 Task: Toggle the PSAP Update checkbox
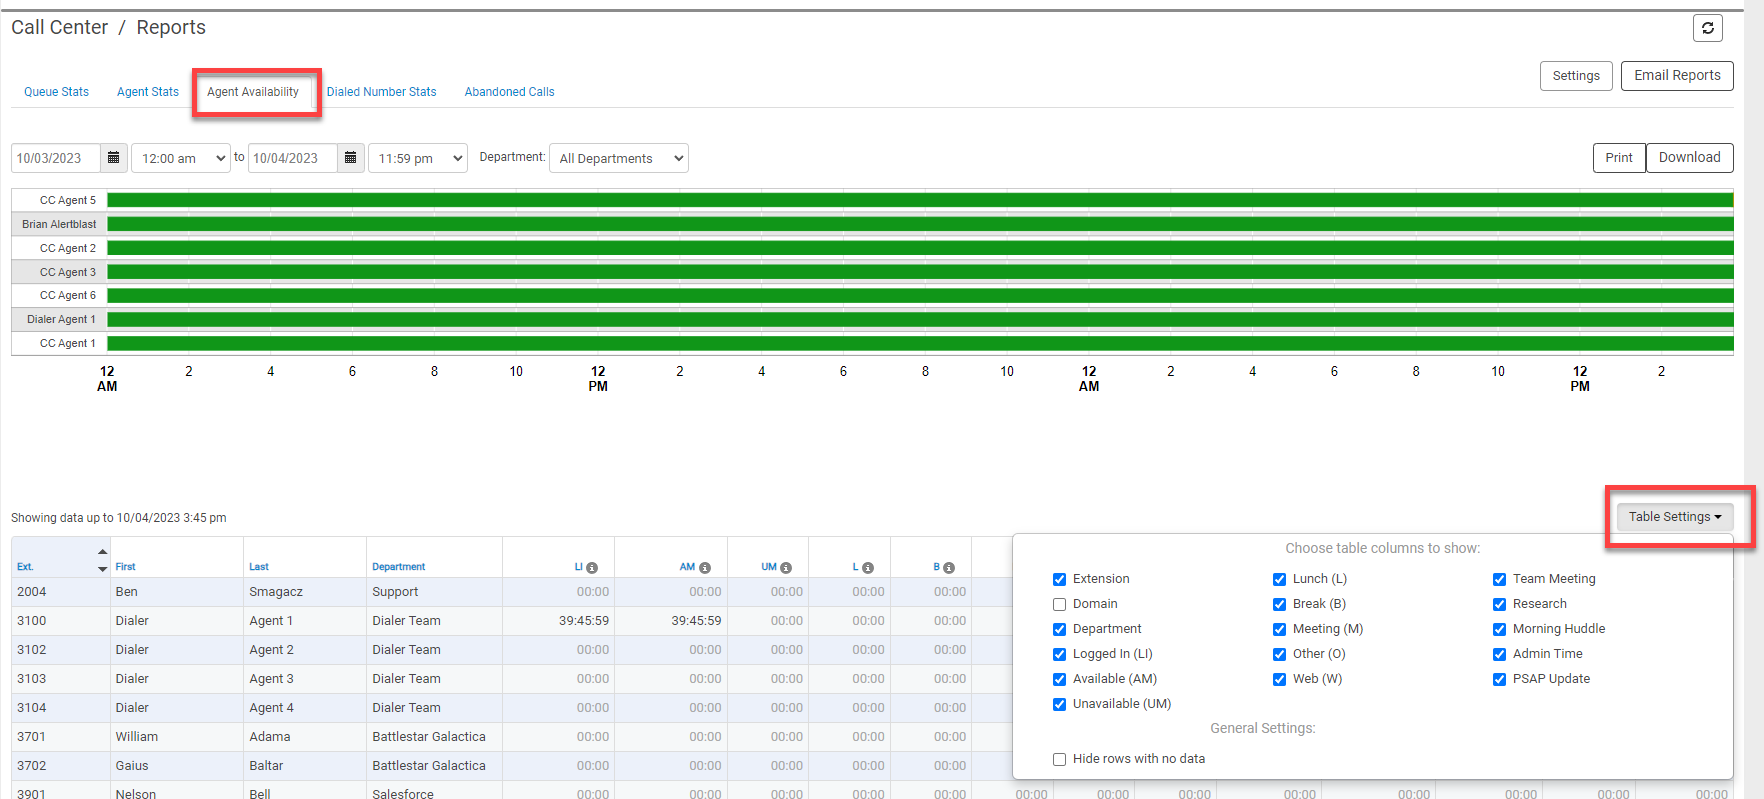[x=1499, y=679]
